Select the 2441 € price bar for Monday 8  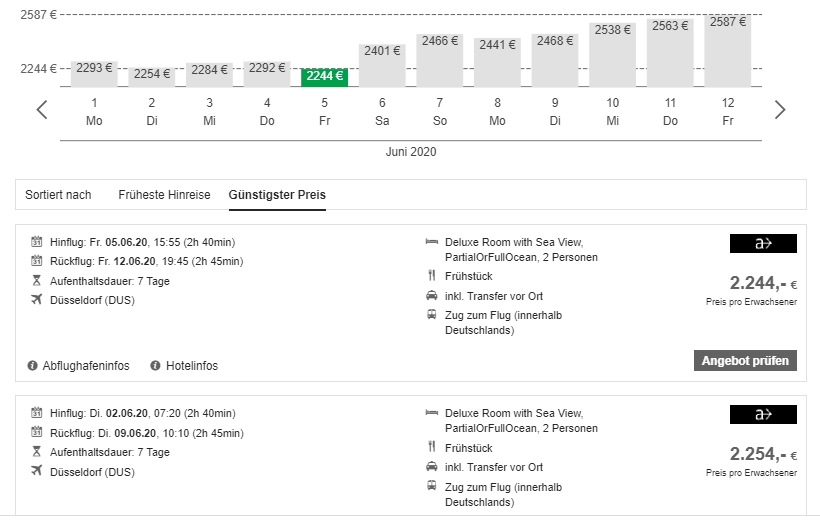pos(497,63)
